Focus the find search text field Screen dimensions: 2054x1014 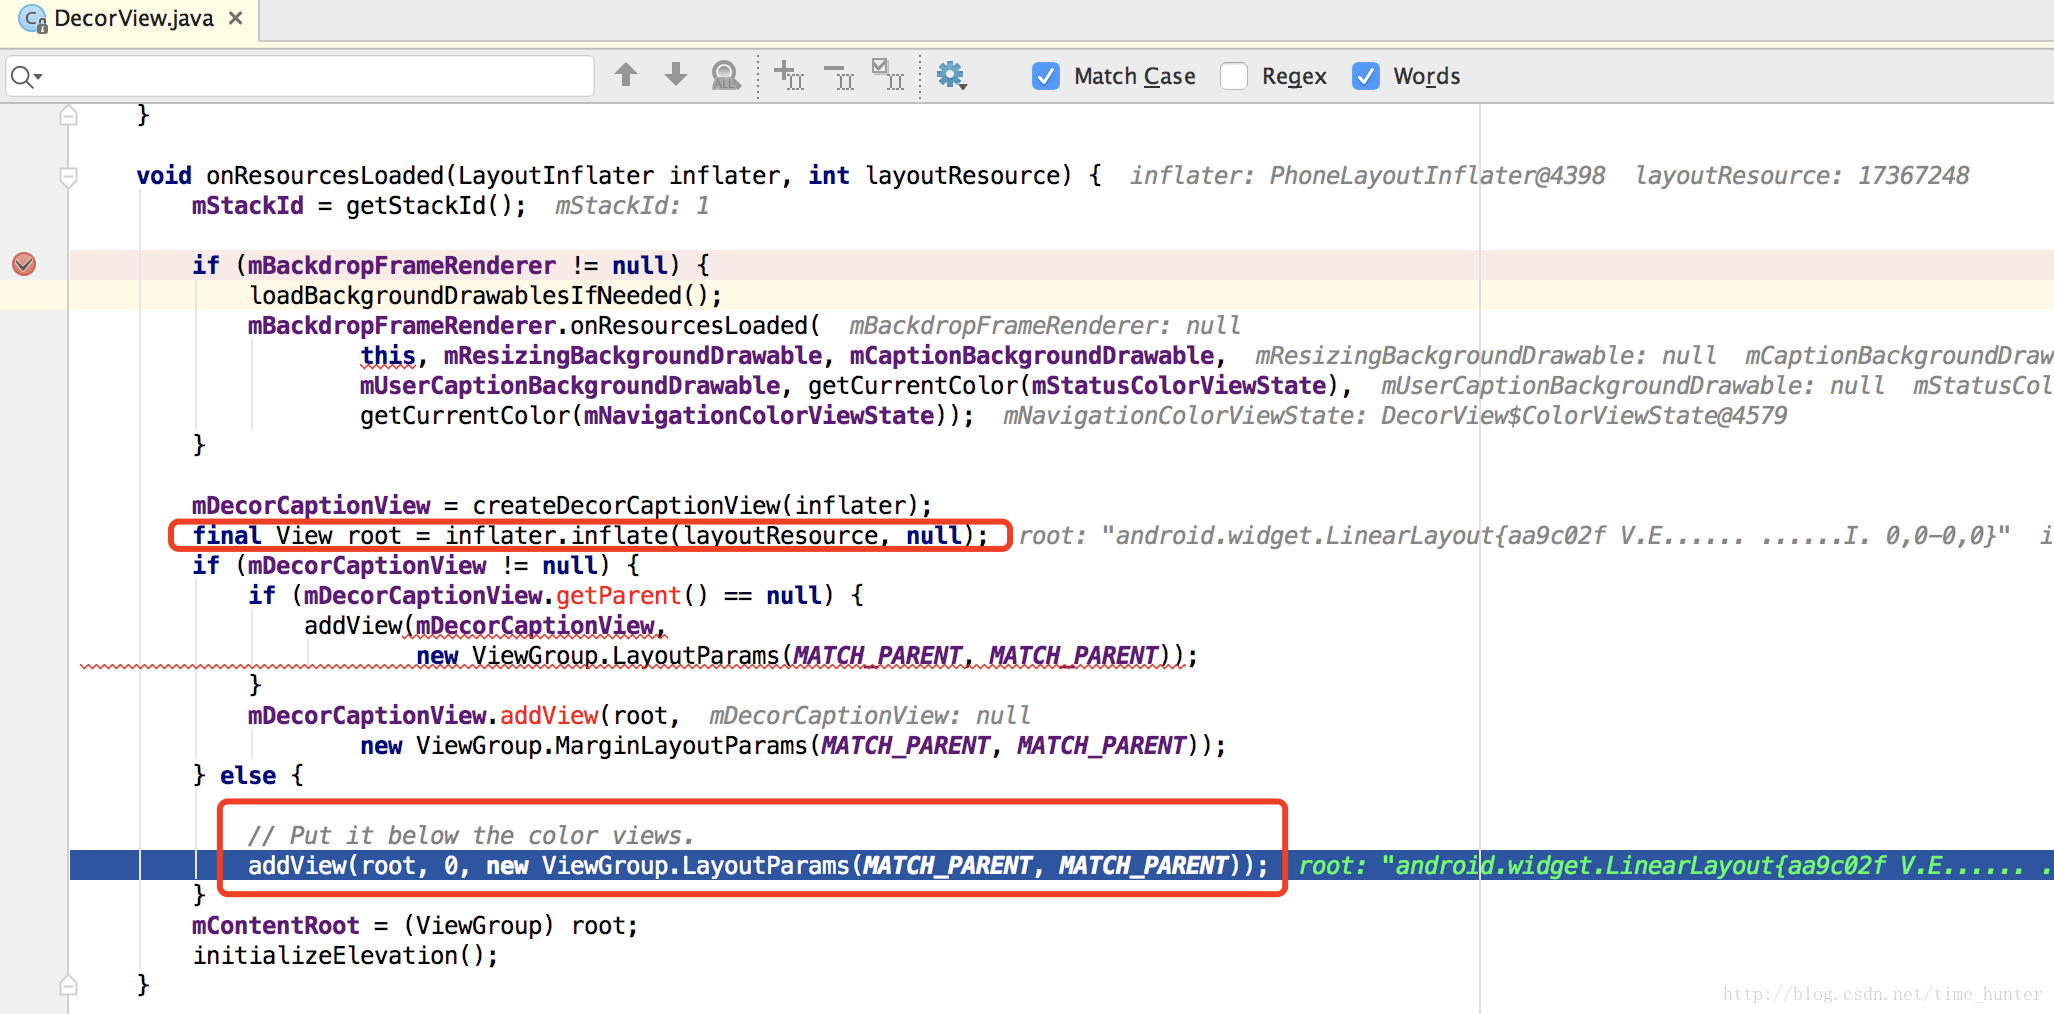[300, 76]
